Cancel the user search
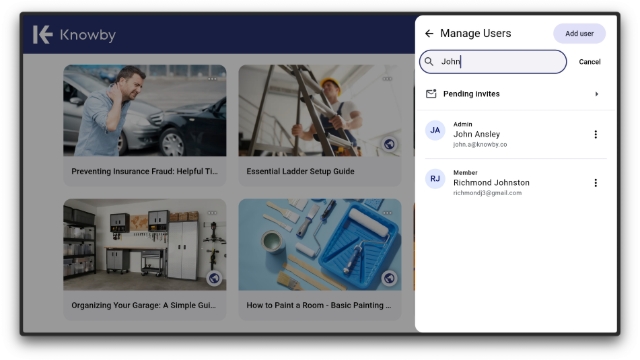640x360 pixels. click(589, 62)
